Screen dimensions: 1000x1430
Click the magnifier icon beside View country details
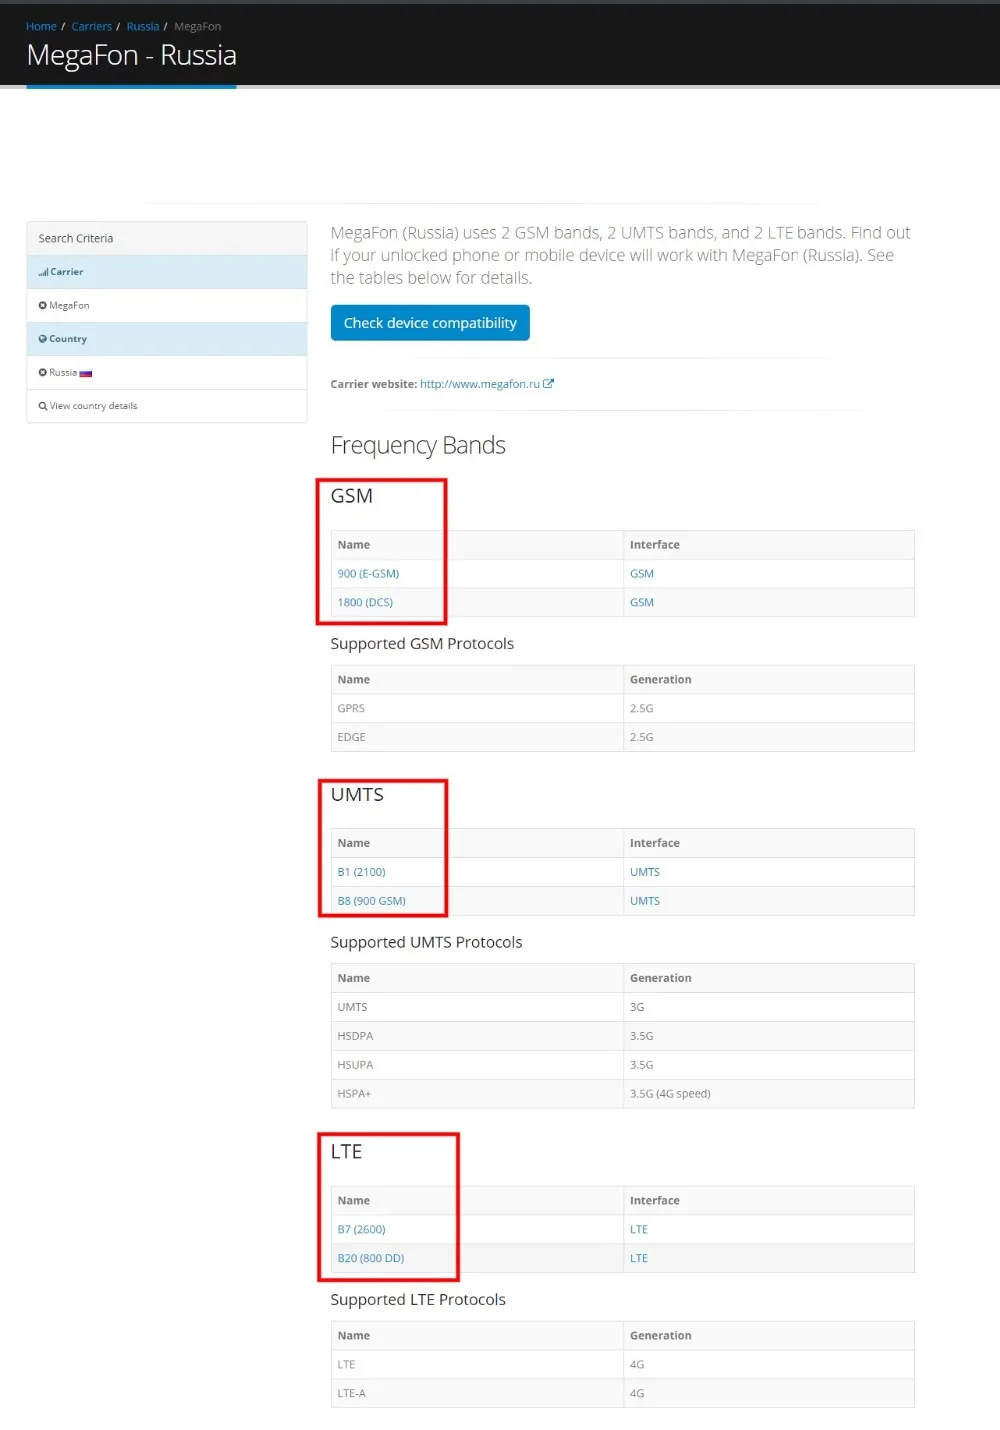coord(43,406)
